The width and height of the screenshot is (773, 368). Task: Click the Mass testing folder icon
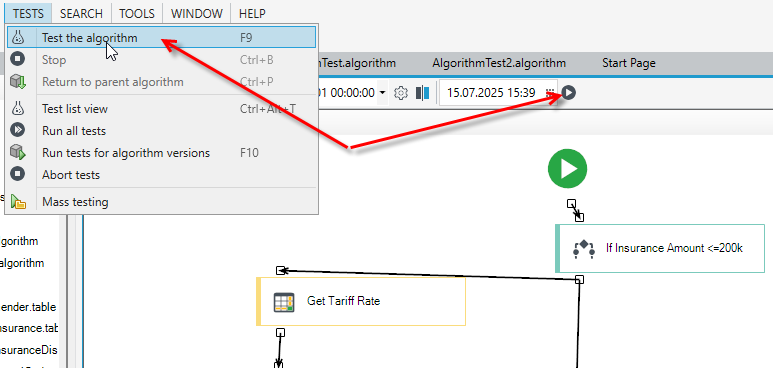pos(18,202)
